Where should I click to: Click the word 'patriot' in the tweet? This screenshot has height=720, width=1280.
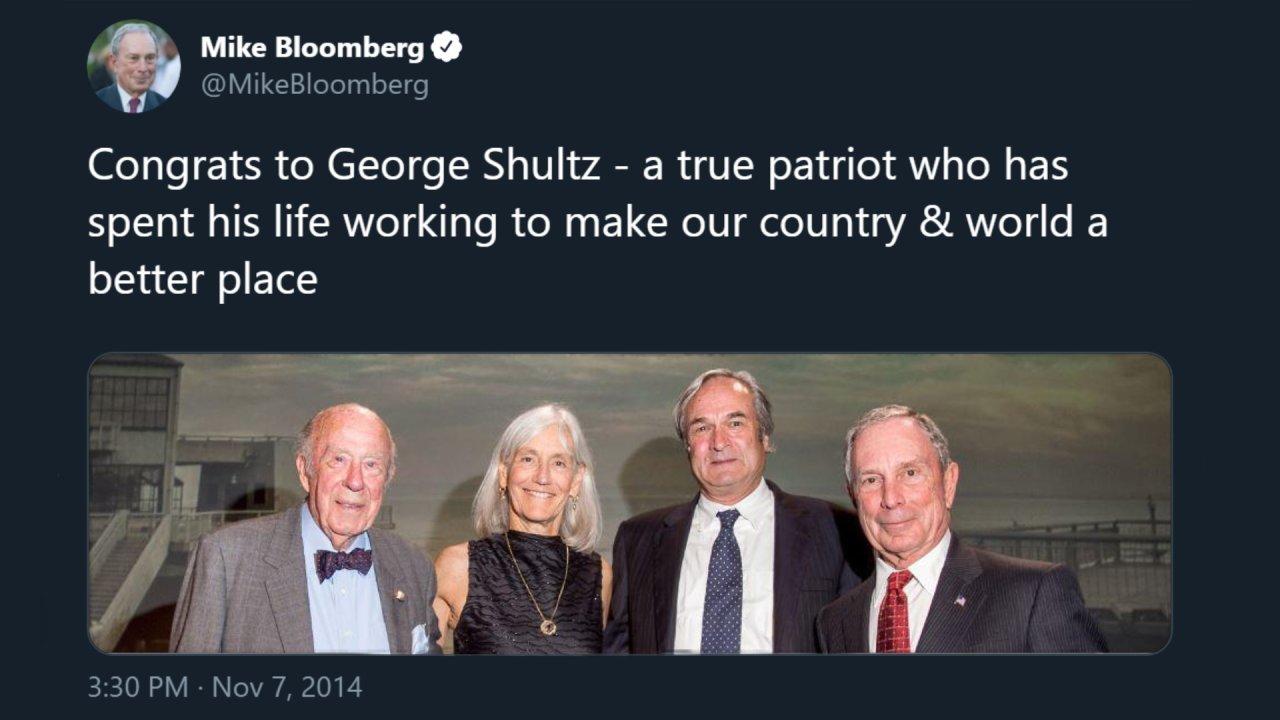(x=836, y=166)
